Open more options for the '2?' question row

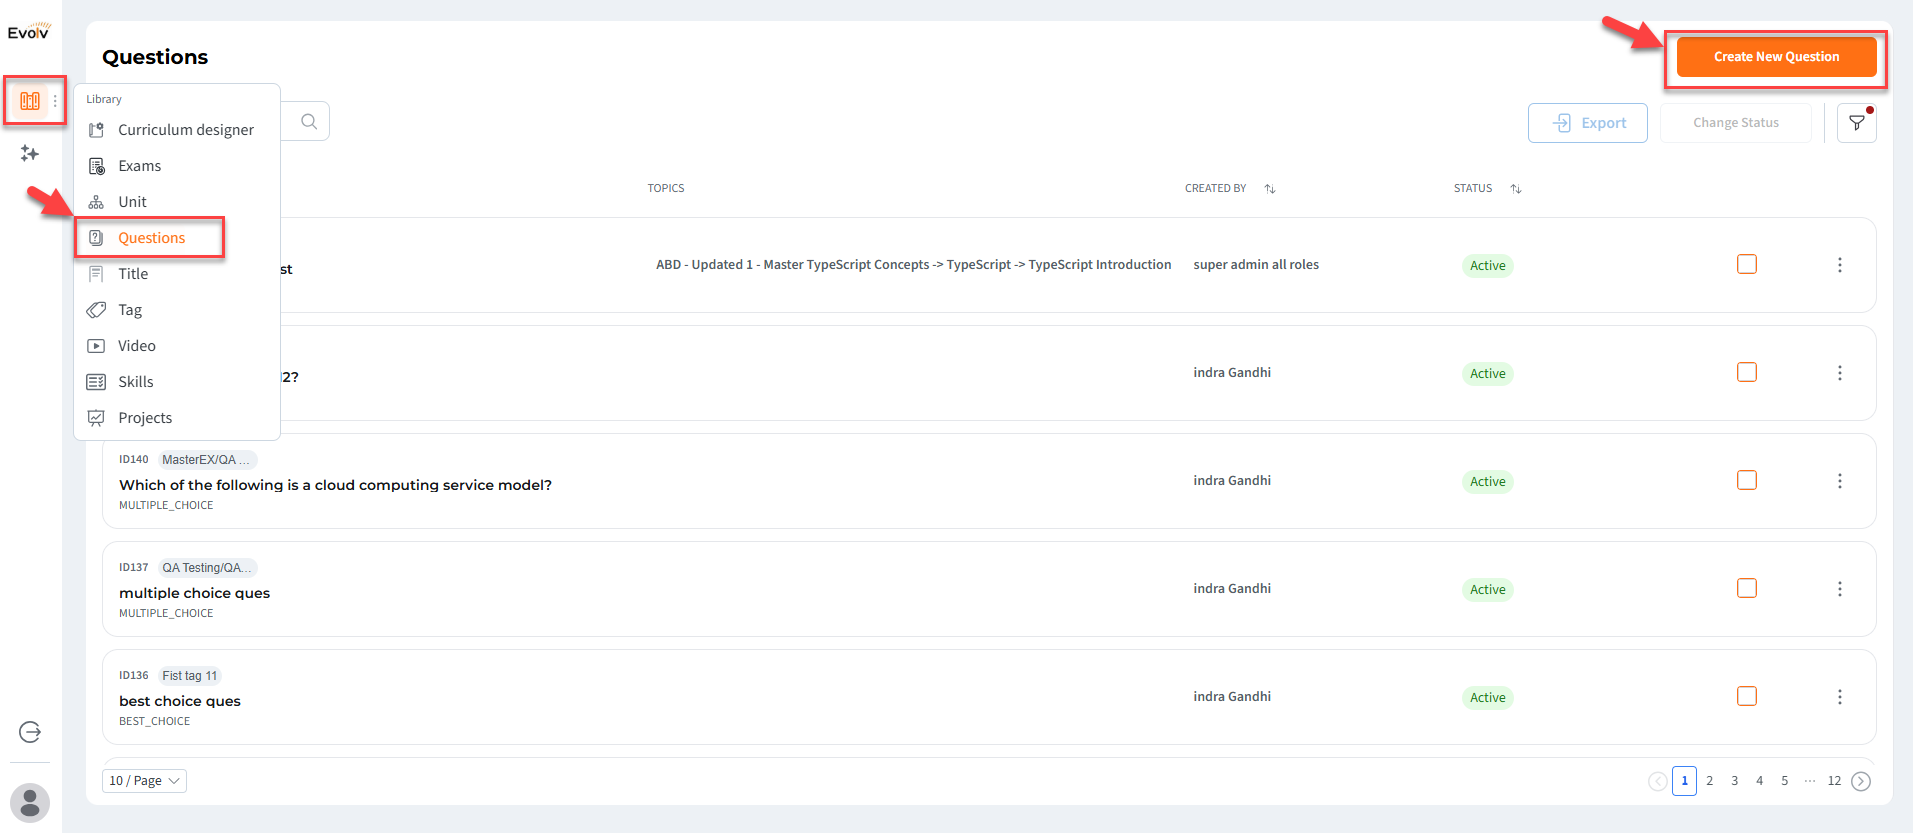click(x=1840, y=373)
